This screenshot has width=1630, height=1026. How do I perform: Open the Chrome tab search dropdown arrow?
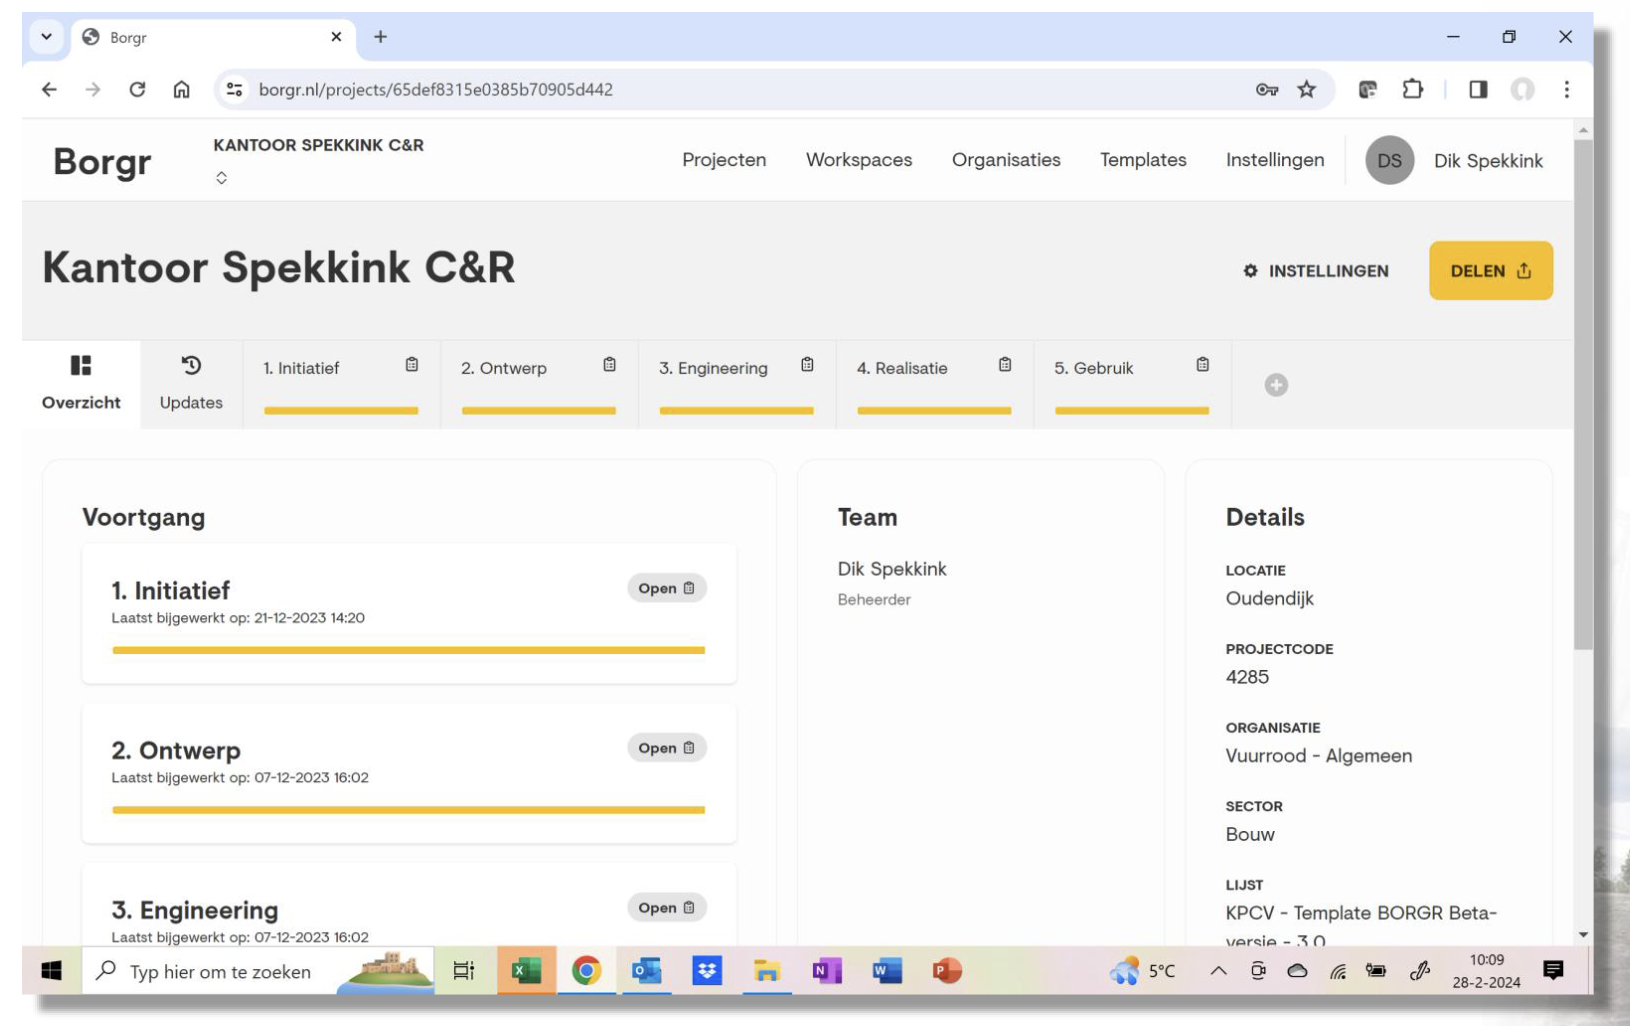46,37
